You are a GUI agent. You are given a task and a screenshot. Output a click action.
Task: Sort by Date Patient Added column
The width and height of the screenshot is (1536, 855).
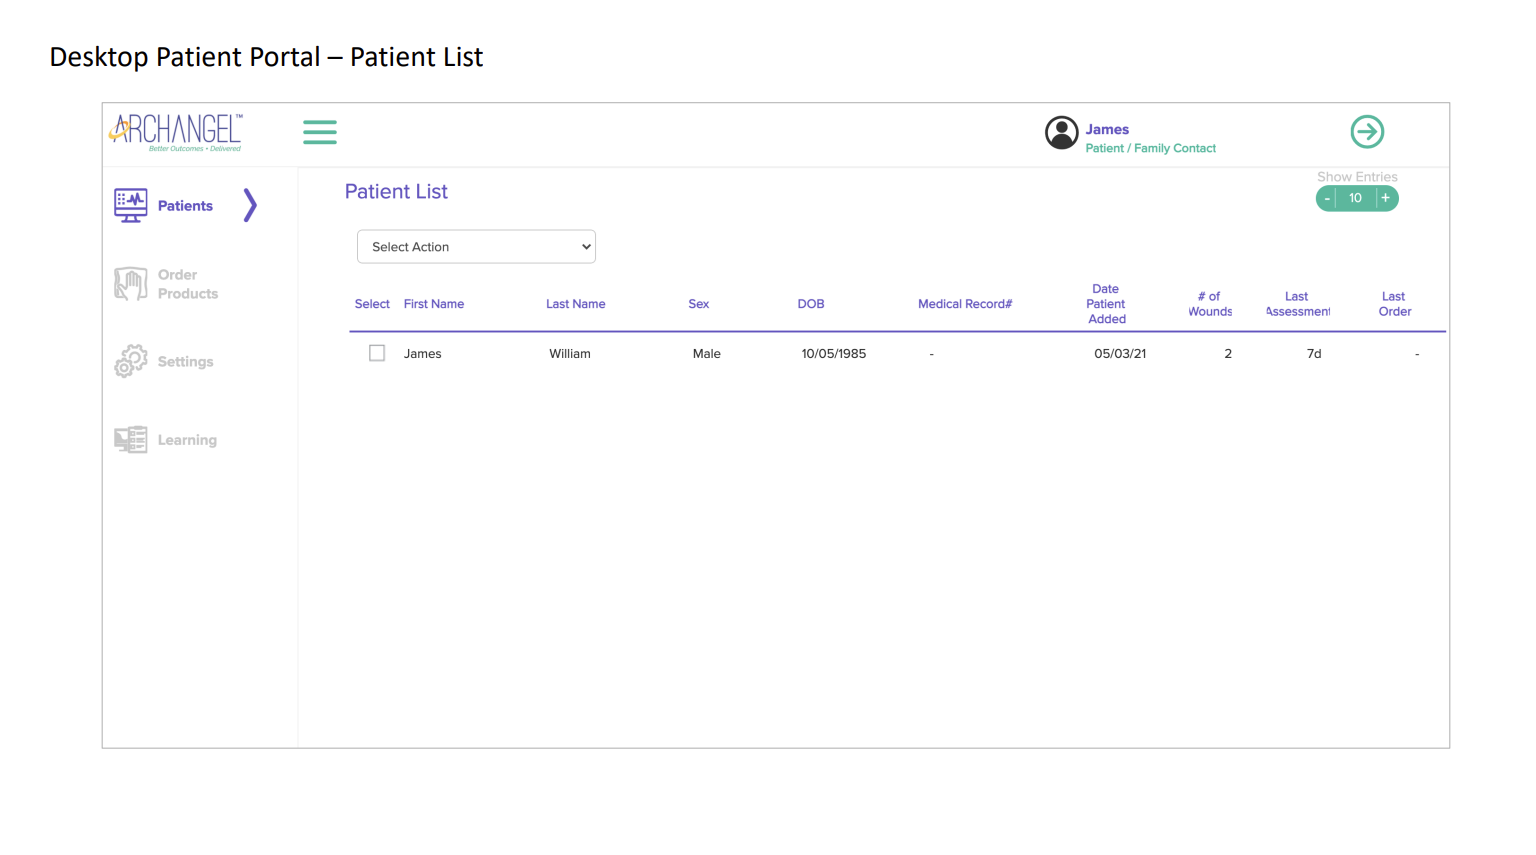(1106, 304)
